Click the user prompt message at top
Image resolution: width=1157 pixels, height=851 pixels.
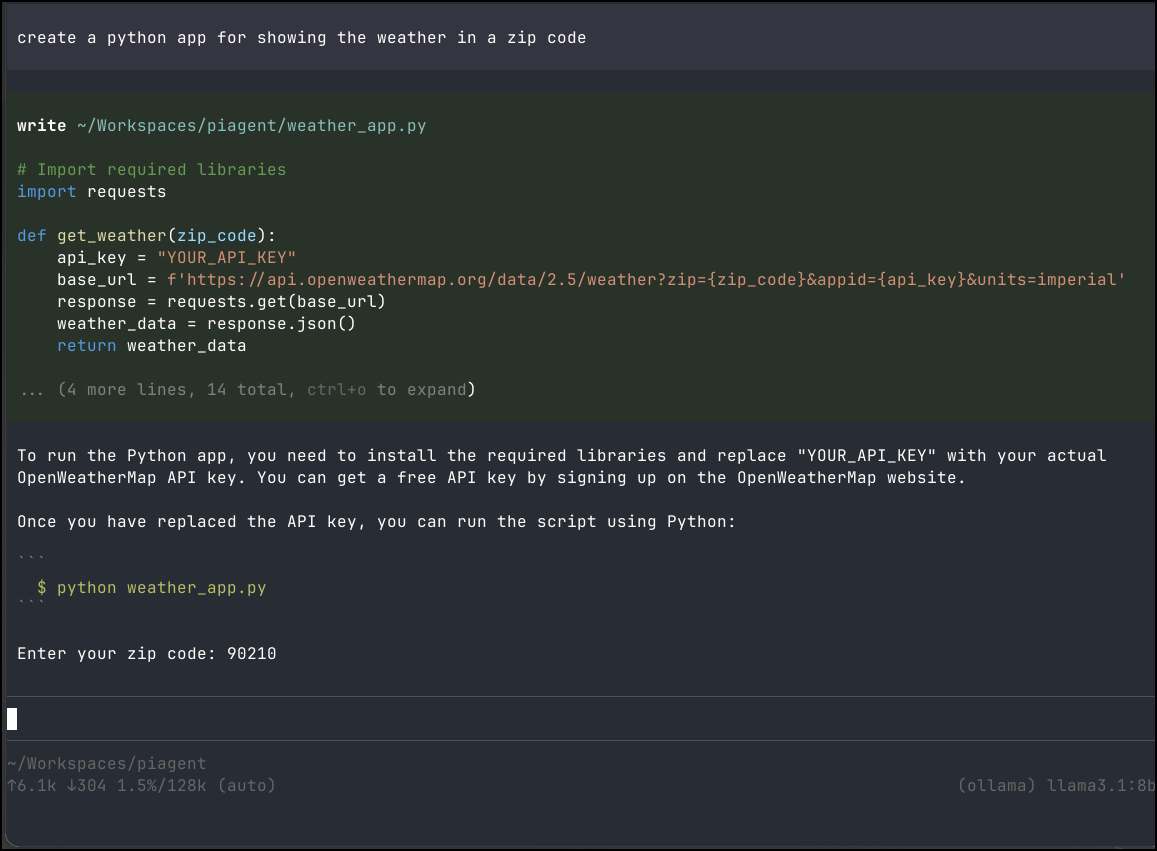(301, 38)
